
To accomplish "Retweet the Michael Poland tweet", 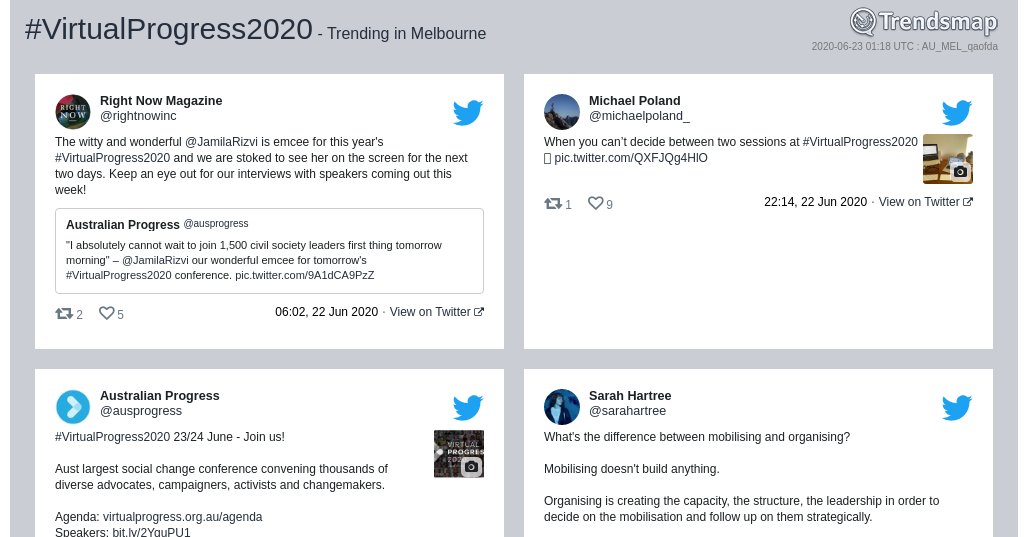I will pos(553,203).
